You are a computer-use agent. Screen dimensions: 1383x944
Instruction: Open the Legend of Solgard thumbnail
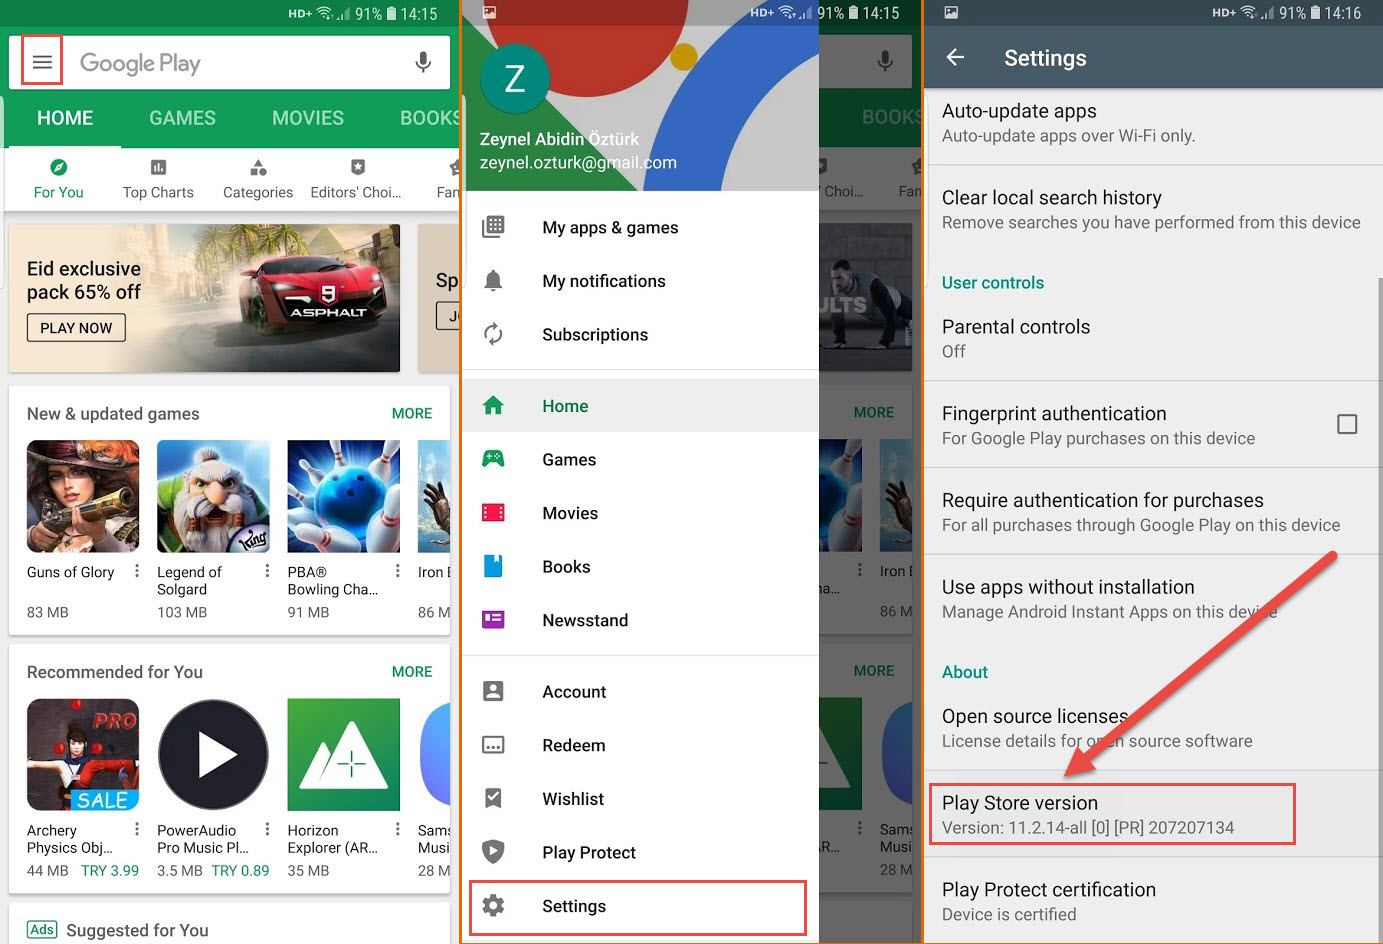click(x=213, y=496)
